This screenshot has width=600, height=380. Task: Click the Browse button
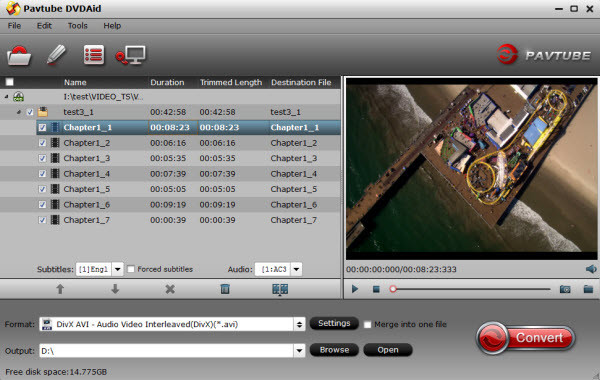[x=334, y=350]
